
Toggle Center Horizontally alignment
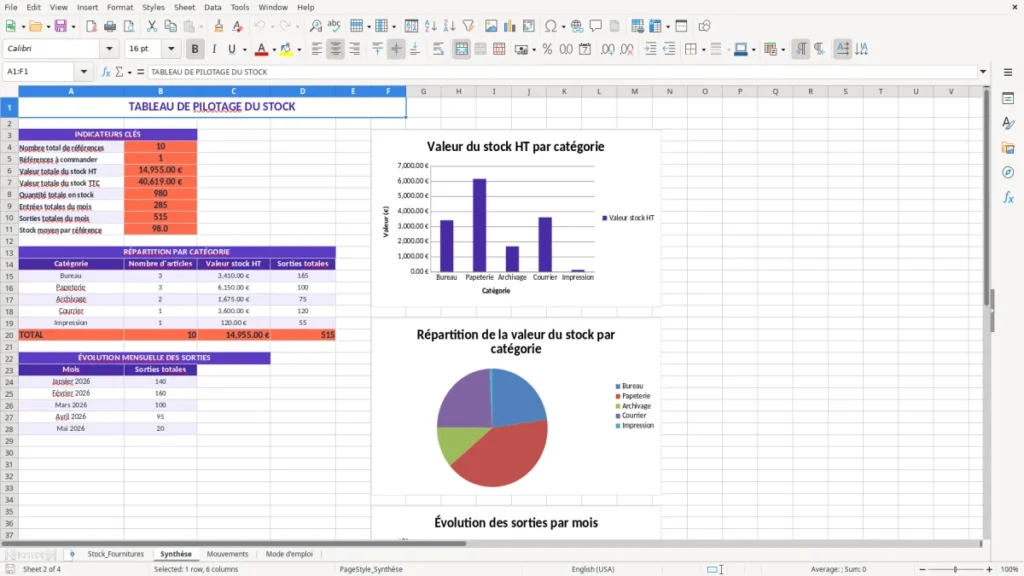(336, 49)
